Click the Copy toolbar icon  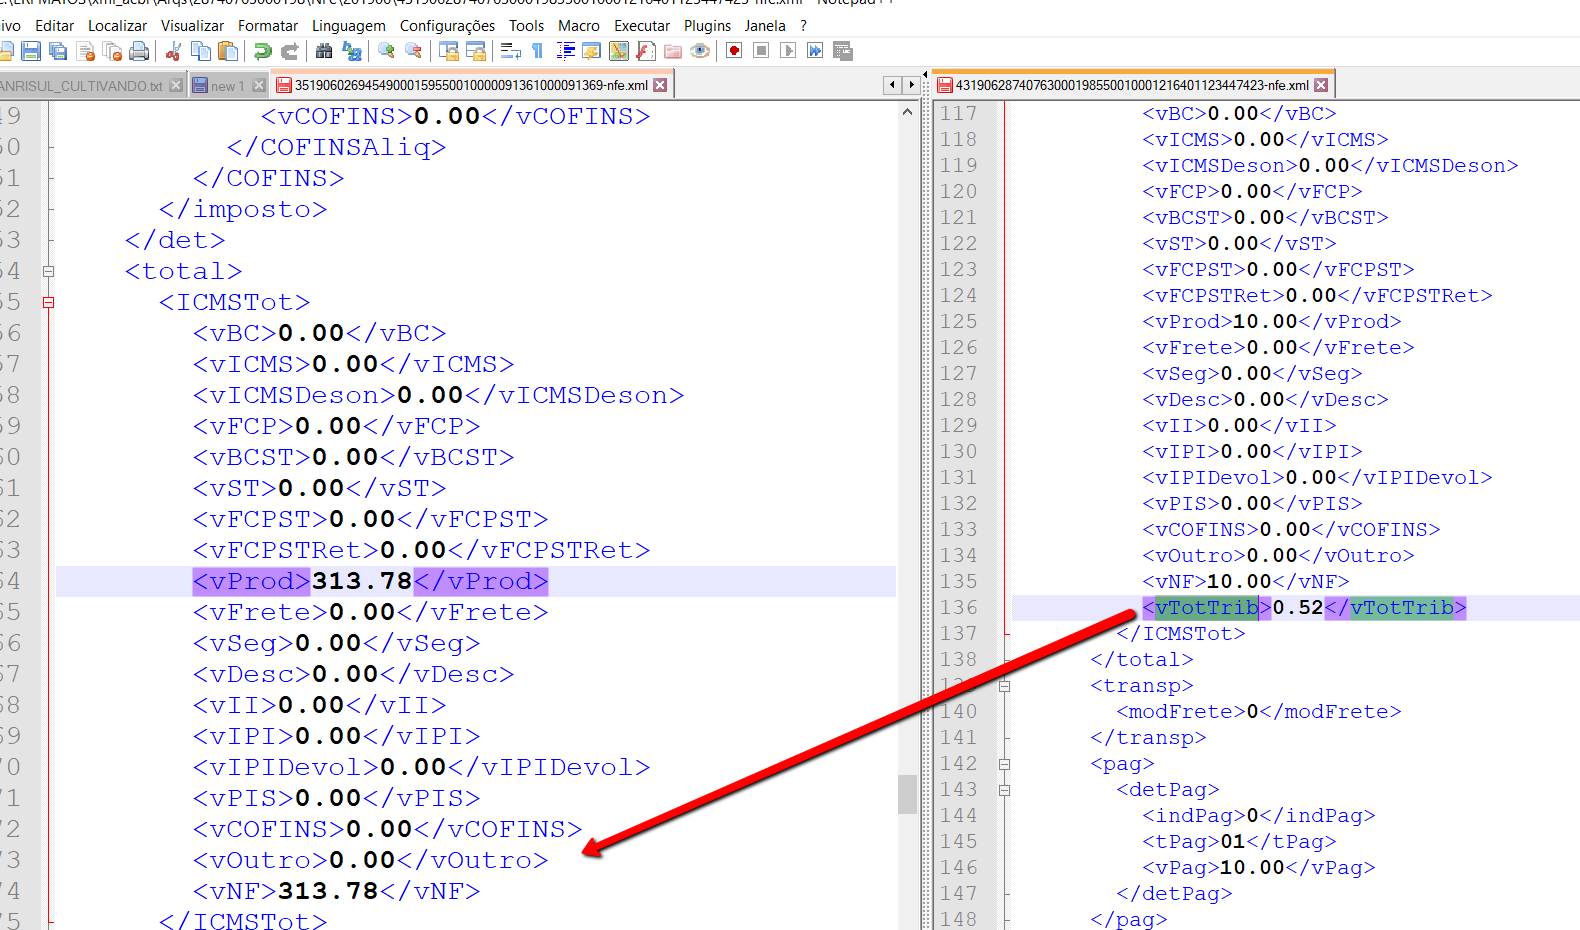point(200,51)
